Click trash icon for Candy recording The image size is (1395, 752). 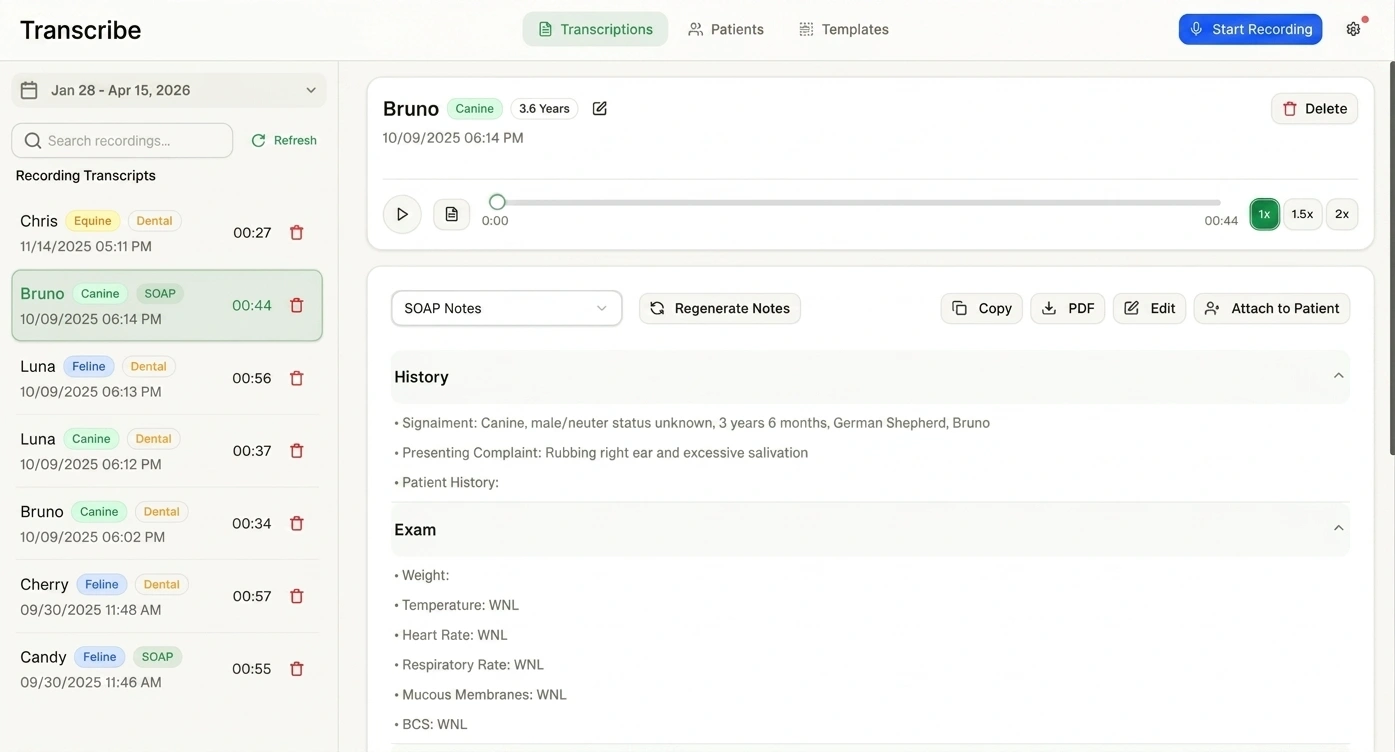pyautogui.click(x=297, y=669)
